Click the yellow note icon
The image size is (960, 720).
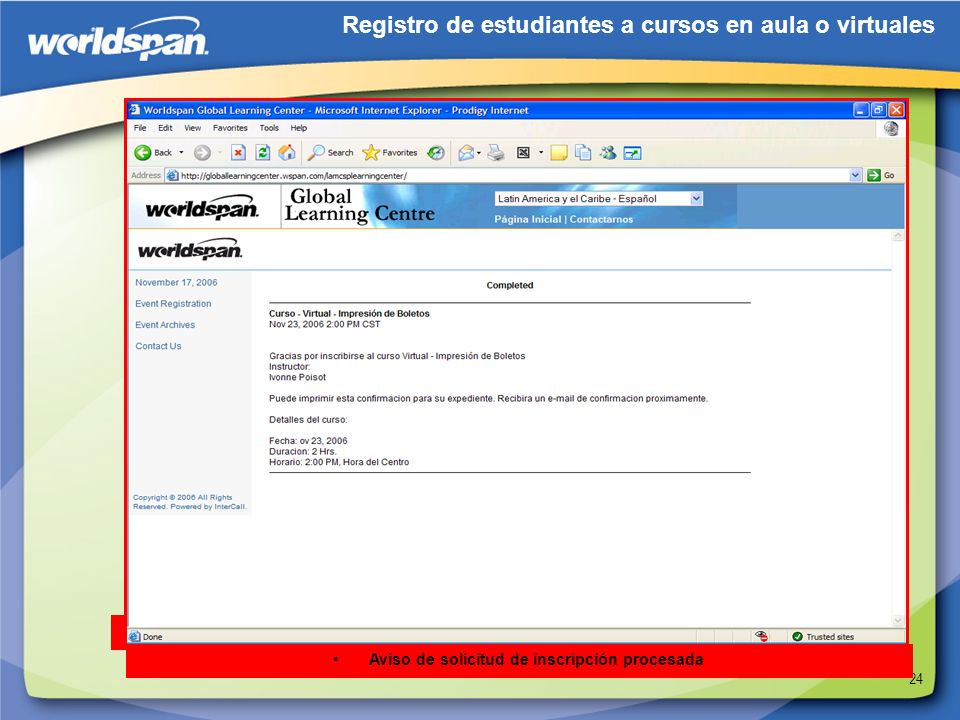tap(559, 152)
